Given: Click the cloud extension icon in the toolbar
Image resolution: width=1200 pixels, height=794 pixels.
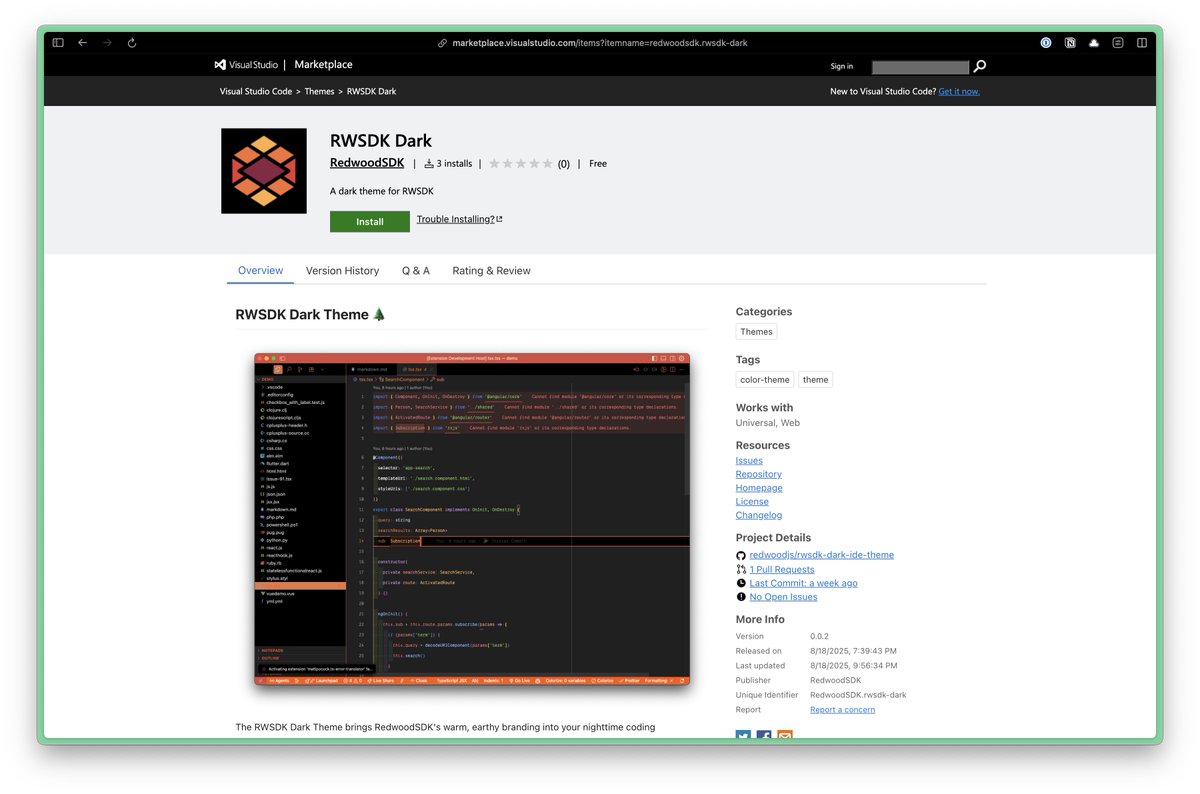Looking at the screenshot, I should pyautogui.click(x=1094, y=43).
